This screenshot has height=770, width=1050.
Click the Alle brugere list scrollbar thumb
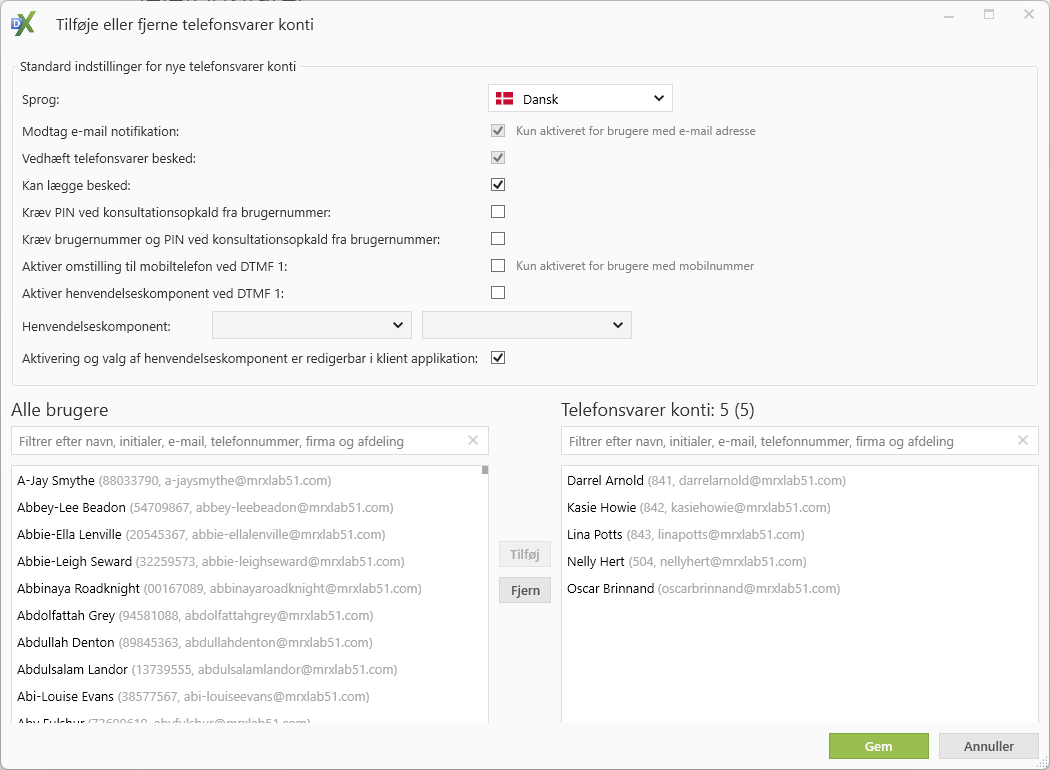(484, 470)
